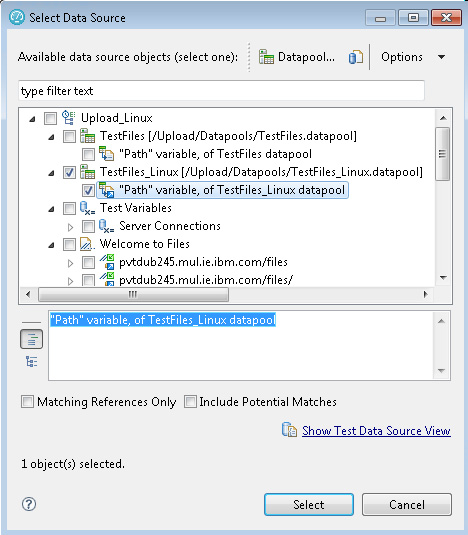Image resolution: width=468 pixels, height=535 pixels.
Task: Collapse the TestFiles datapool node
Action: [x=51, y=137]
